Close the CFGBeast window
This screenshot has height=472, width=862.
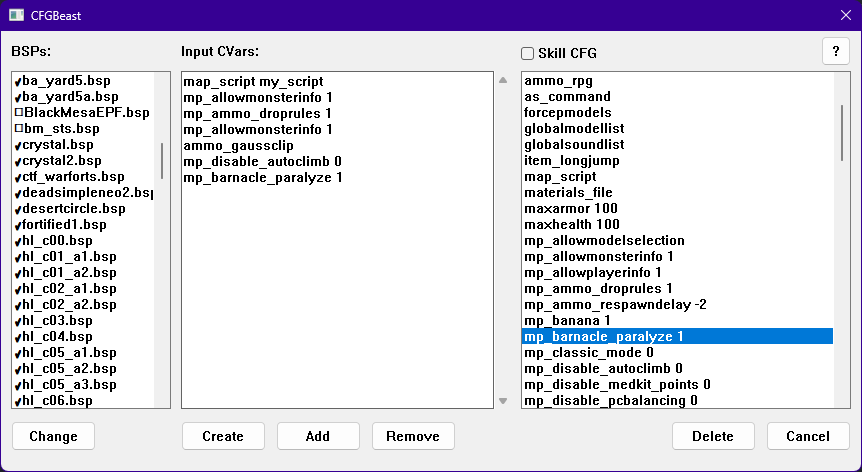pyautogui.click(x=844, y=15)
